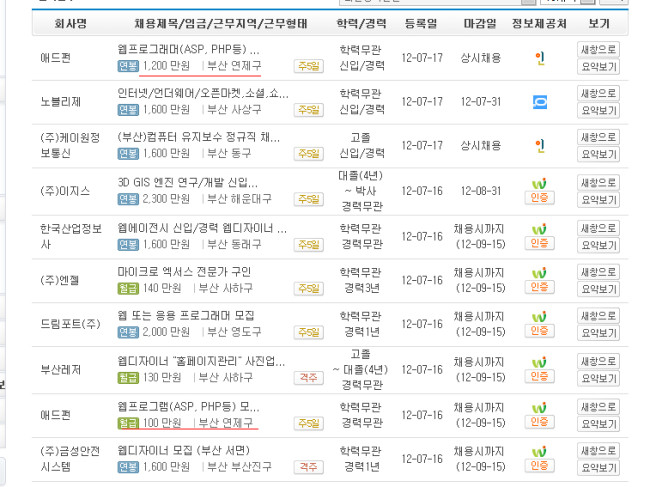
Task: Click the 연봉 badge in the 한국산업정보사 row
Action: (x=128, y=245)
